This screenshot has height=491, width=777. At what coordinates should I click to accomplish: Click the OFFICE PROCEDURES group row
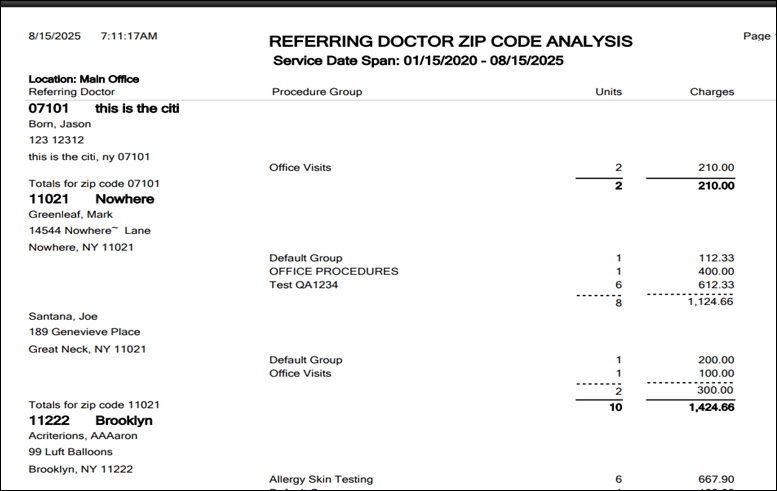[334, 272]
